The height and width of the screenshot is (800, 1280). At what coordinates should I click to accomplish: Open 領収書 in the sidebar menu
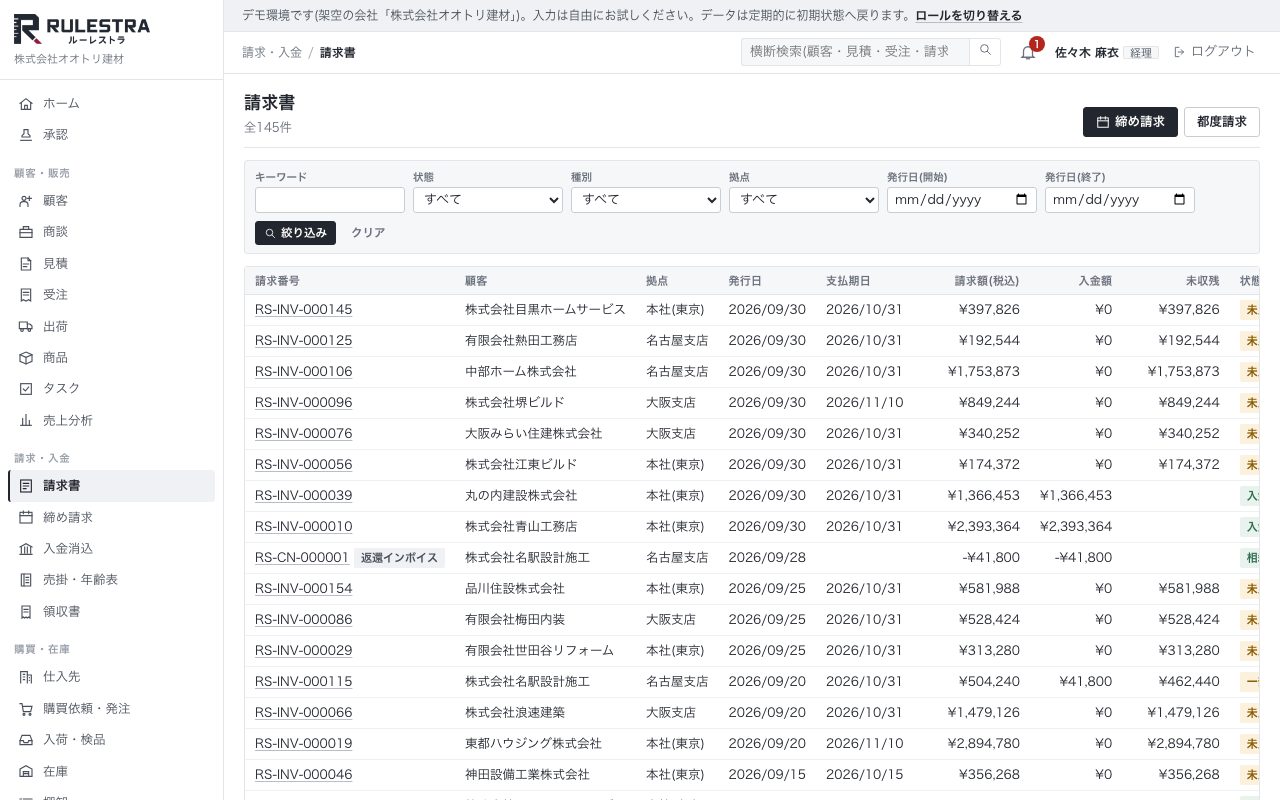(x=111, y=612)
